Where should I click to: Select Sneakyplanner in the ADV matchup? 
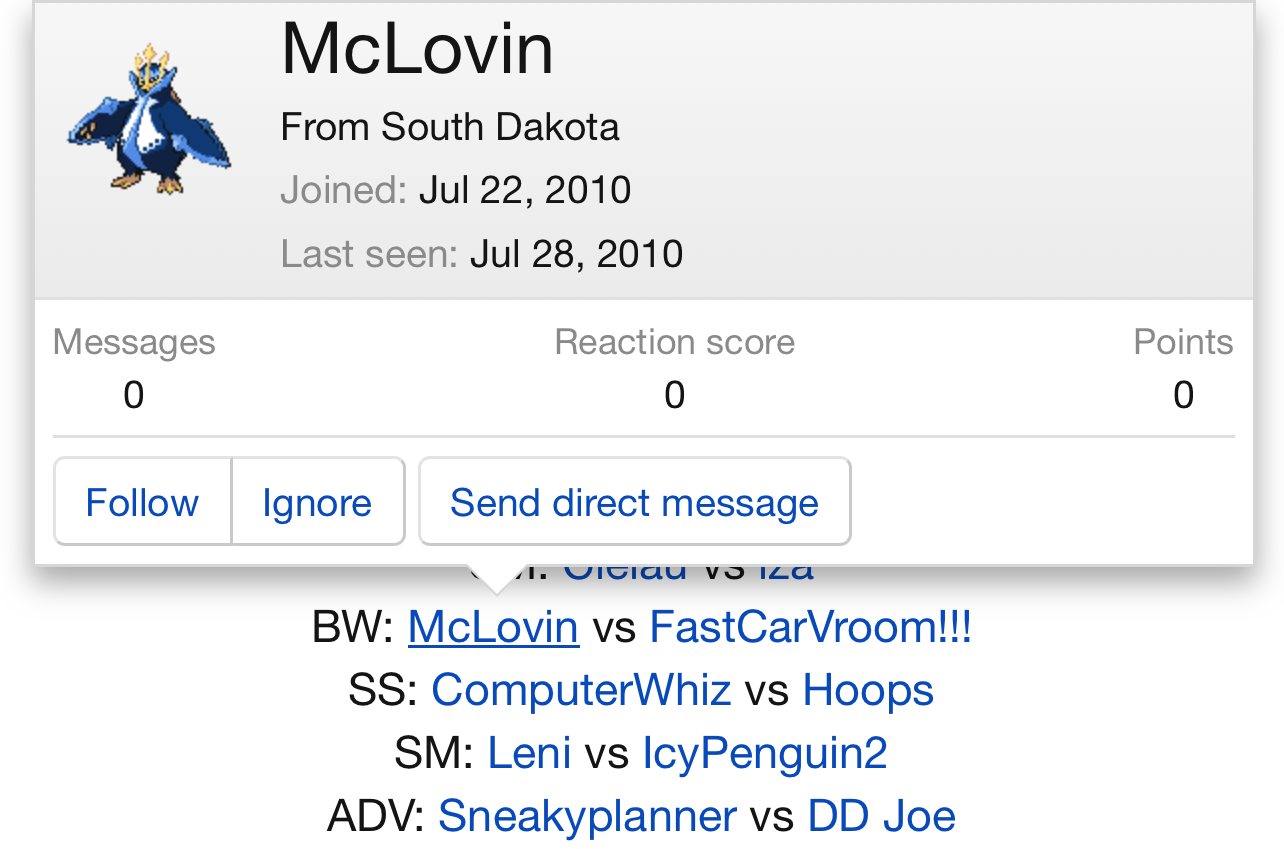coord(587,816)
